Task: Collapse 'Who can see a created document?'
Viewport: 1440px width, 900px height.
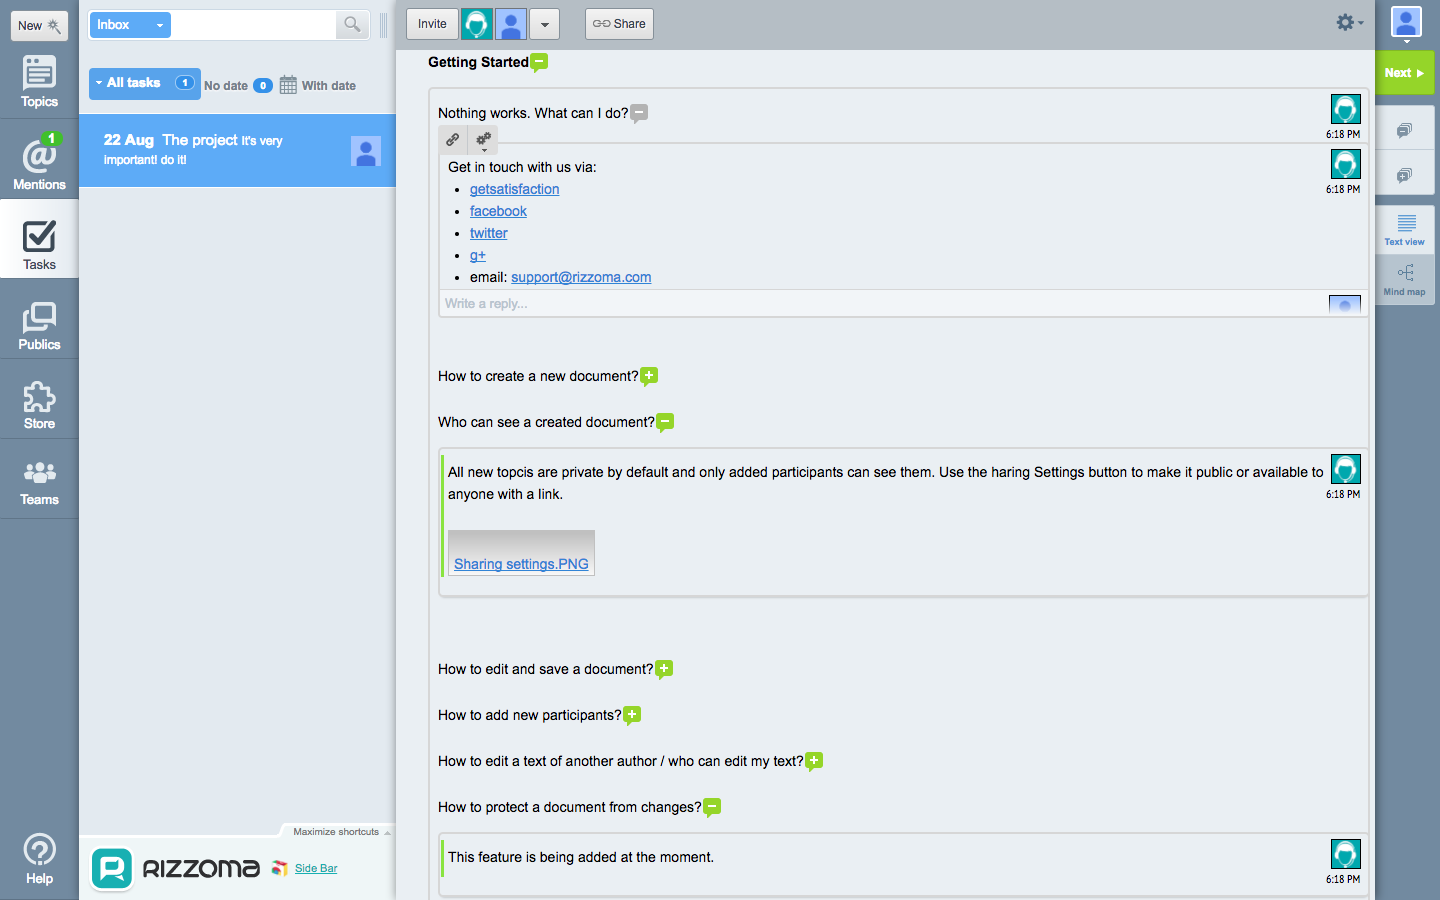Action: tap(665, 422)
